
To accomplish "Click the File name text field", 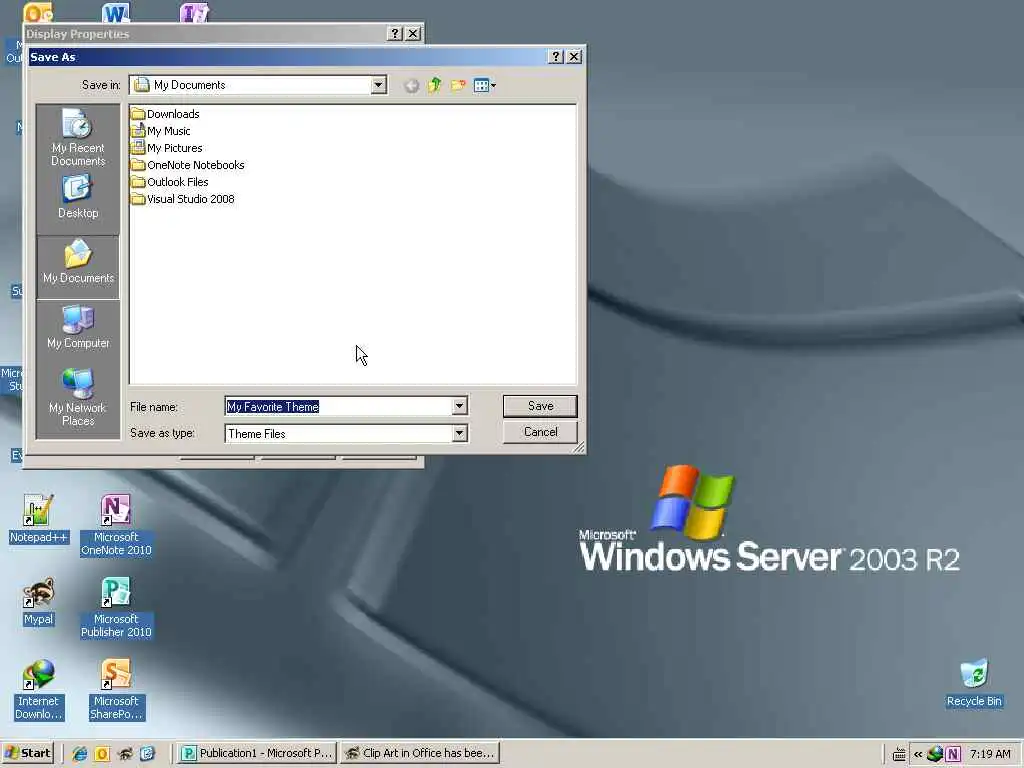I will (338, 406).
